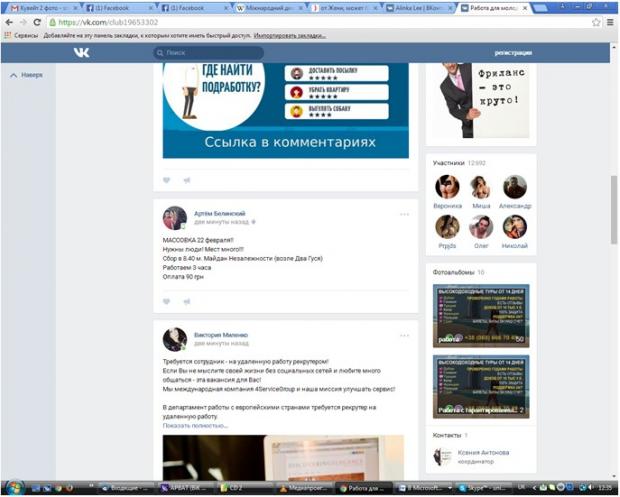Expand post with "Показать полностью"

195,425
